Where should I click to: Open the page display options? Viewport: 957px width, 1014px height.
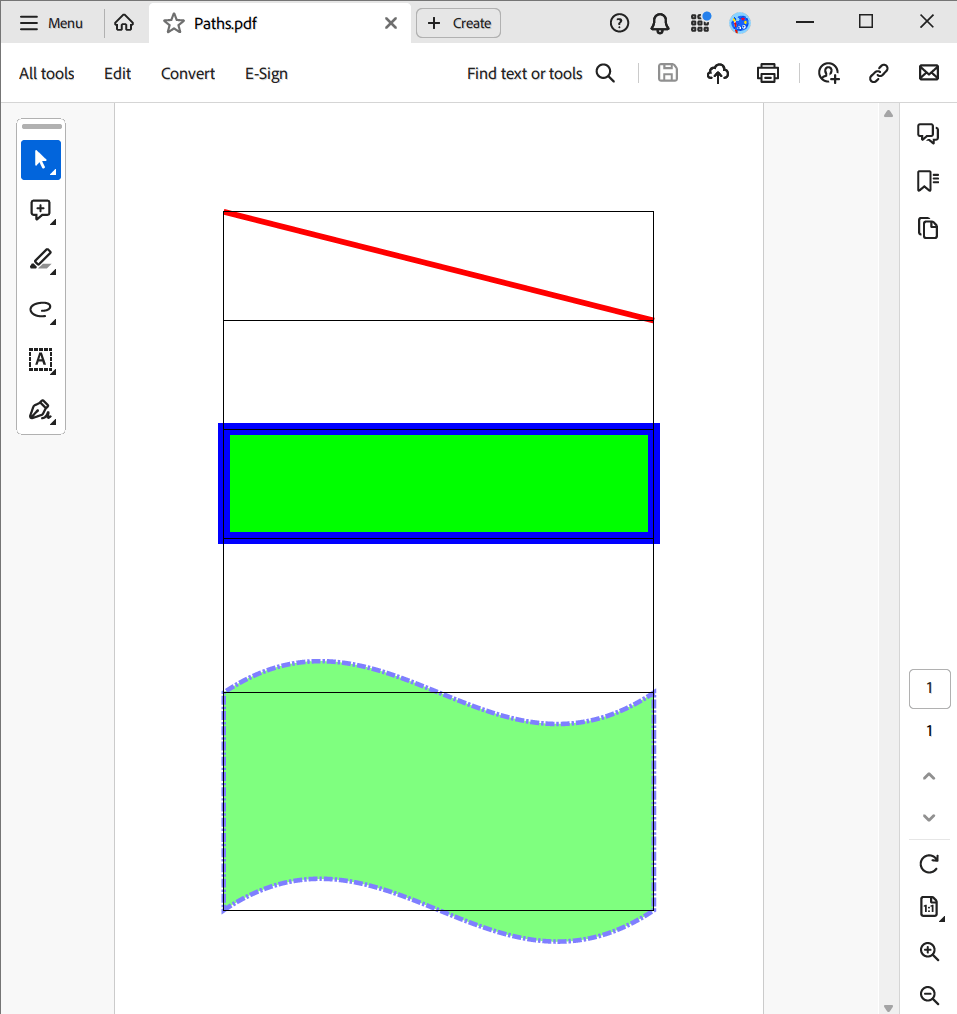click(x=929, y=907)
